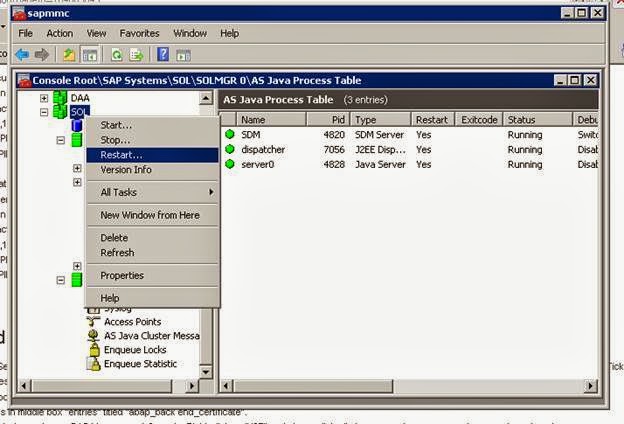Open Properties from context menu
This screenshot has height=424, width=624.
click(x=152, y=275)
